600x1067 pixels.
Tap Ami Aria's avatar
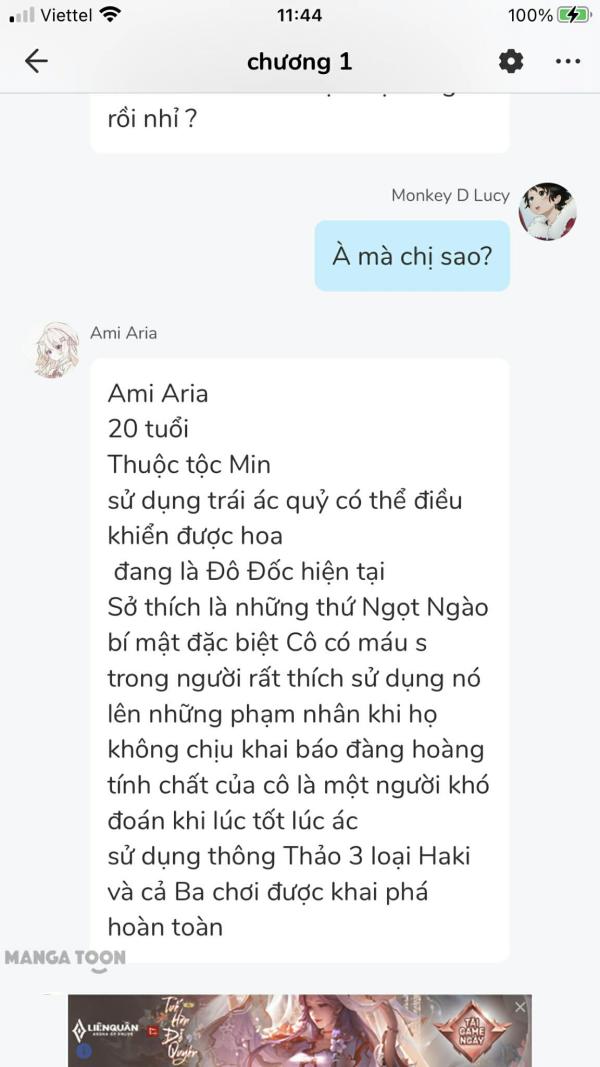pyautogui.click(x=57, y=350)
